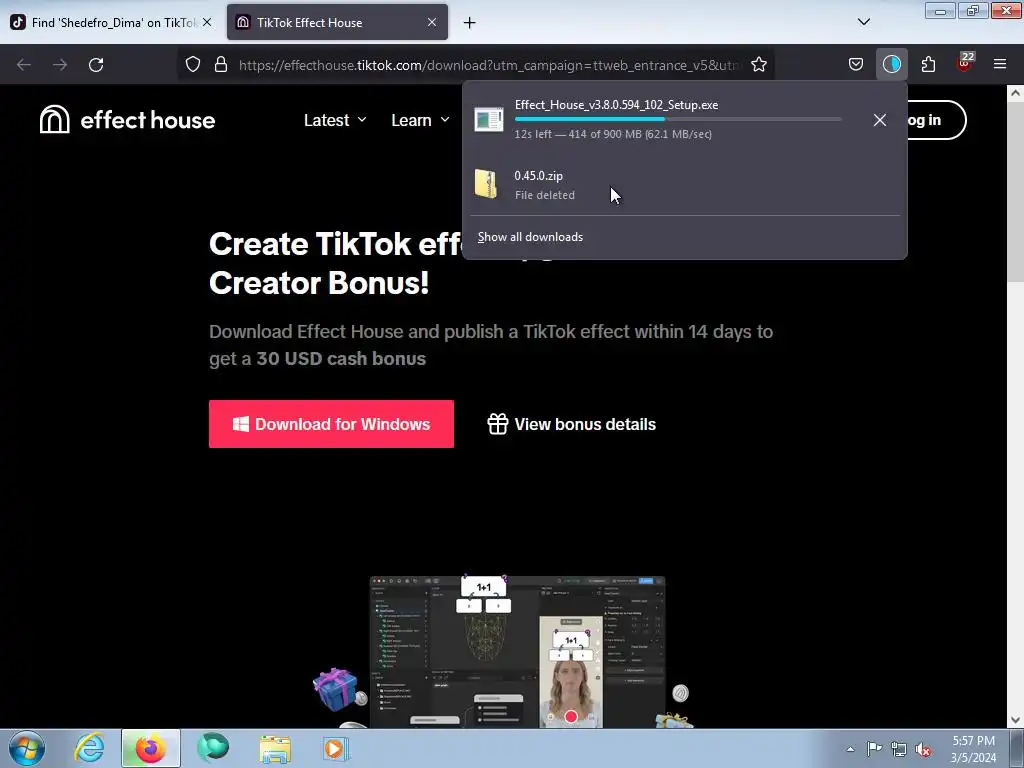
Task: Click the muted volume tray icon
Action: coord(923,749)
